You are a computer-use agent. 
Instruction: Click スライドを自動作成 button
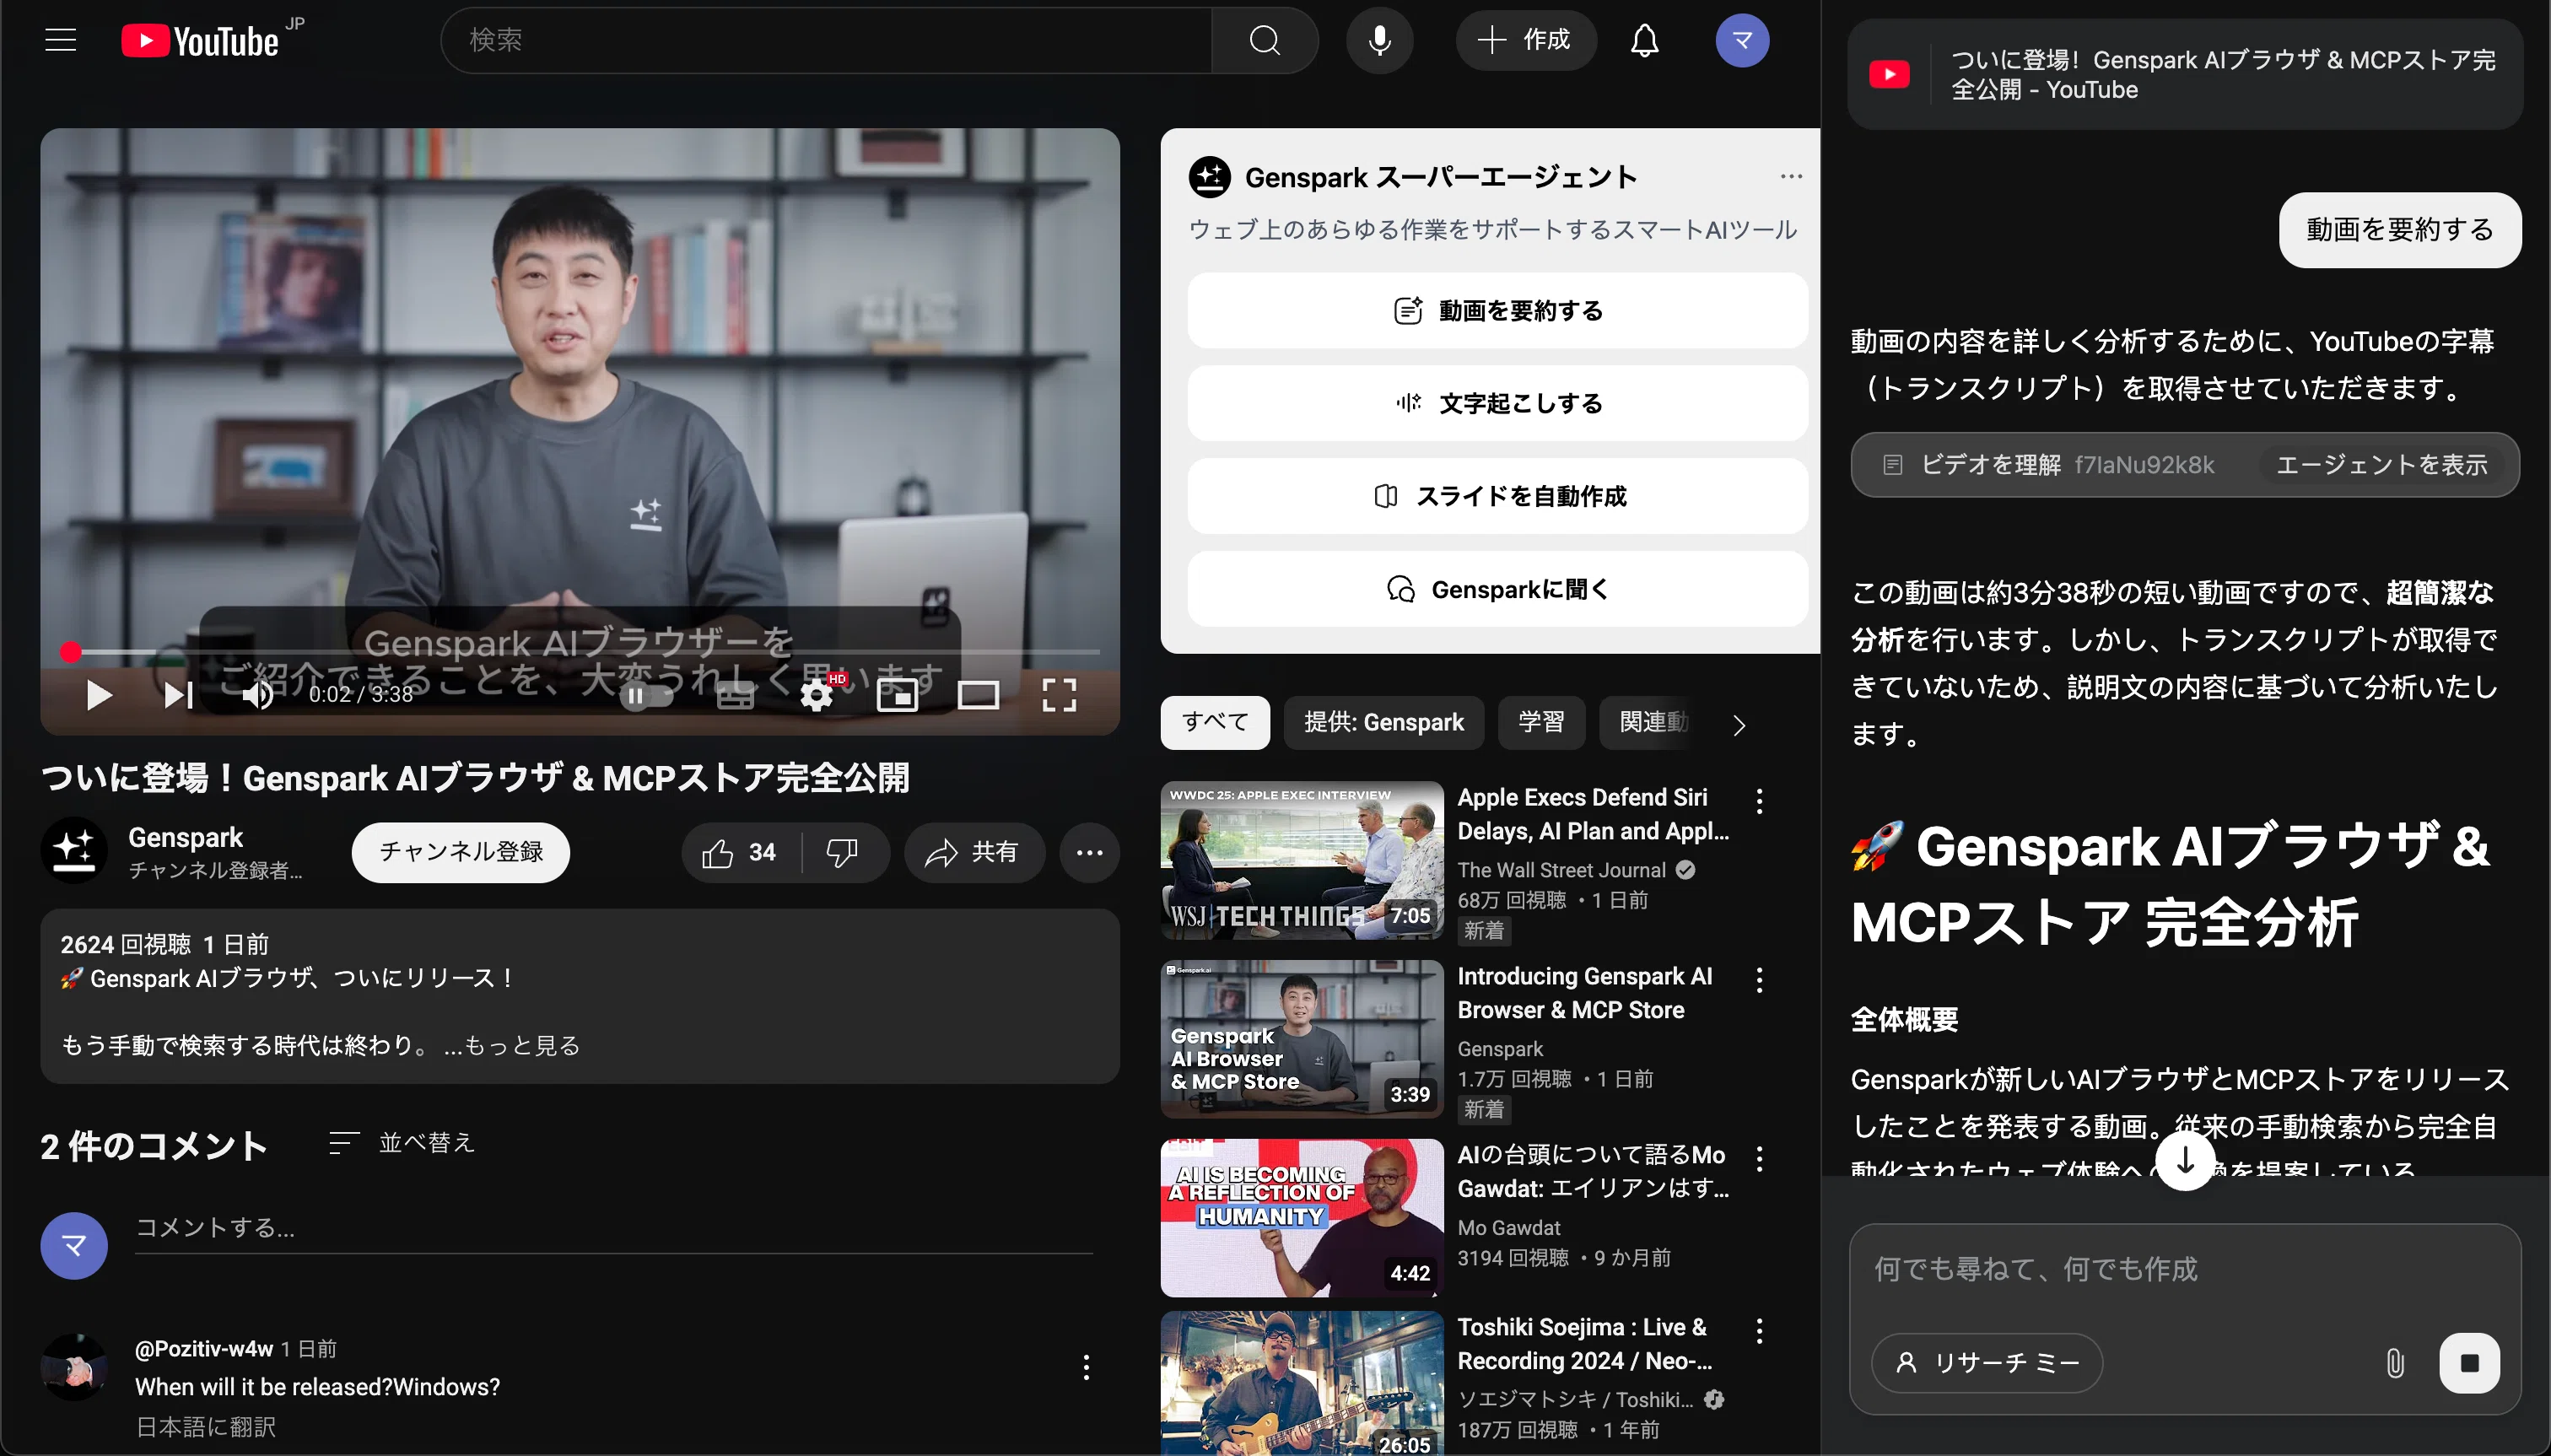pyautogui.click(x=1497, y=496)
